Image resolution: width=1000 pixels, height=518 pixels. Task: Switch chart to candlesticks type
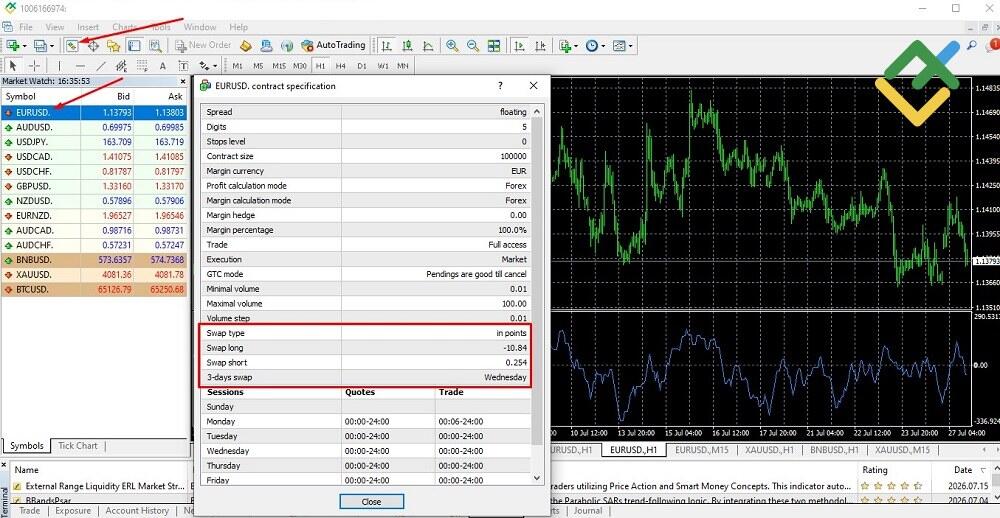click(x=408, y=45)
